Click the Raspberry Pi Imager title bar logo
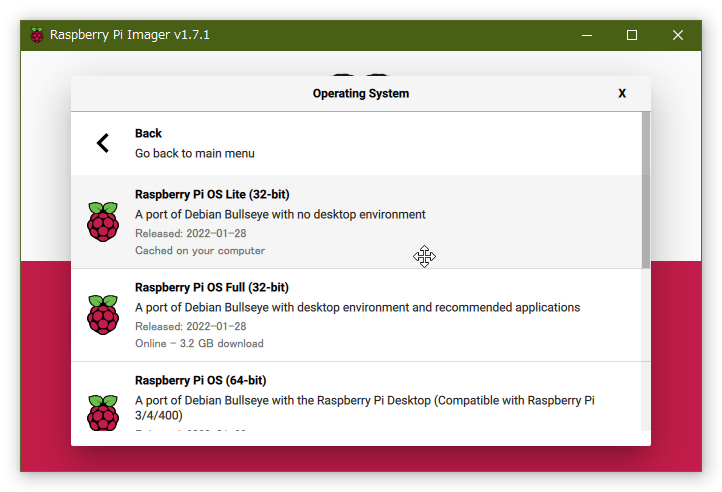Viewport: 722px width, 492px height. (x=37, y=35)
